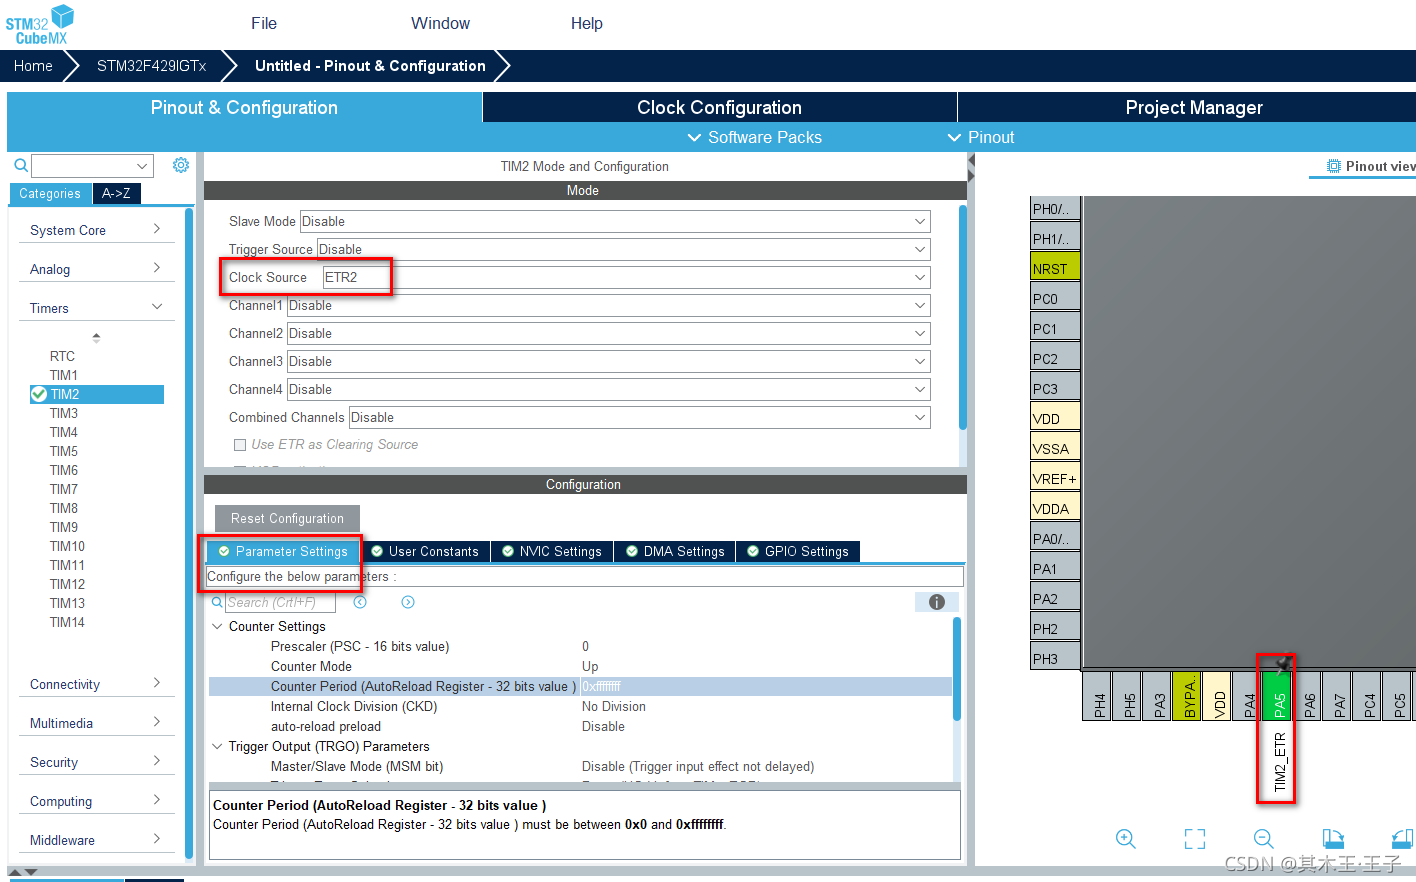Fit the pinout chip to the window
This screenshot has width=1416, height=882.
(1195, 839)
